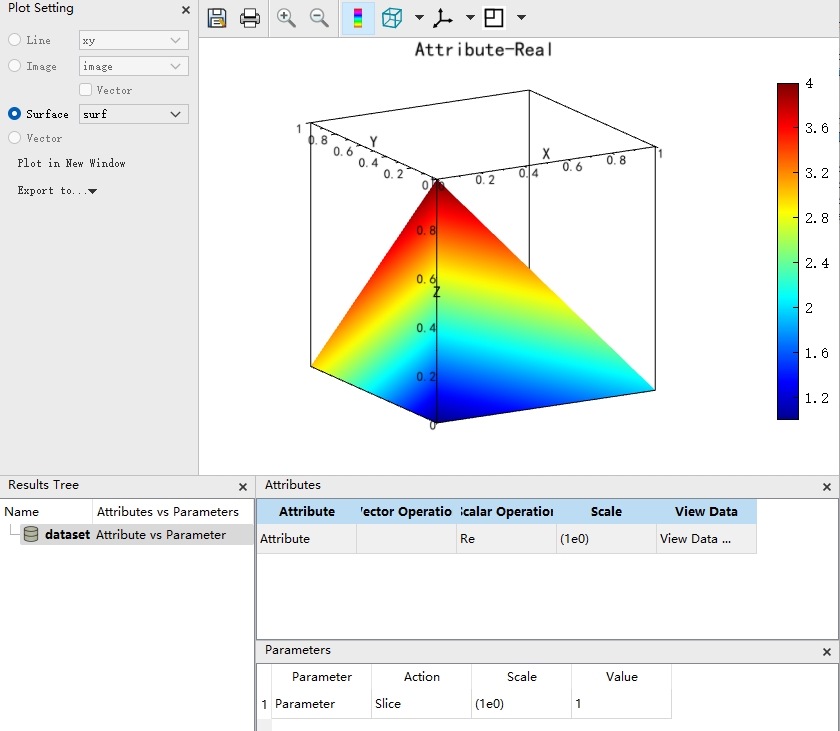The width and height of the screenshot is (840, 731).
Task: Click the 'Name' column header
Action: [47, 511]
